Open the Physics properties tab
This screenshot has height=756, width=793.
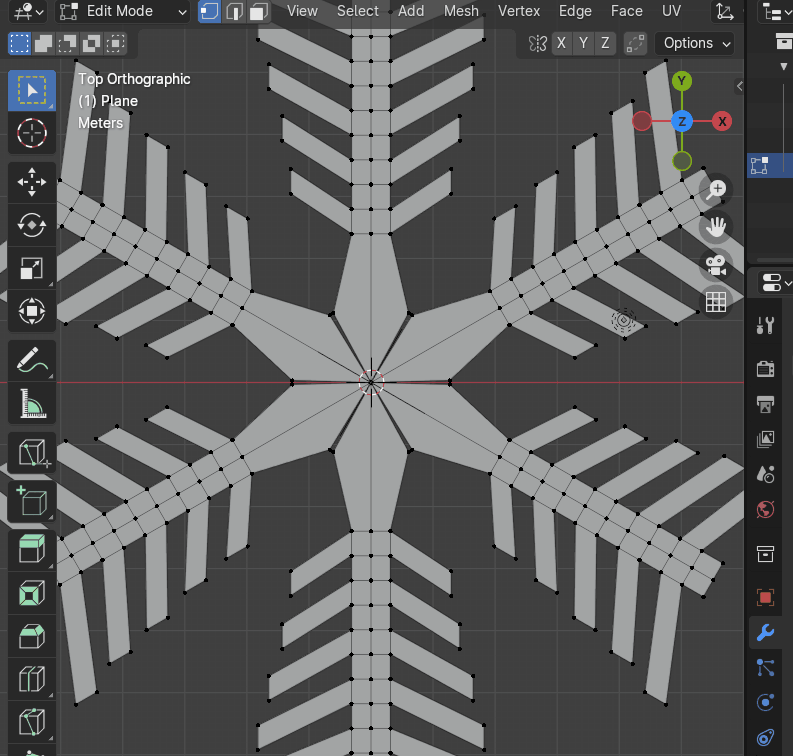pyautogui.click(x=765, y=702)
